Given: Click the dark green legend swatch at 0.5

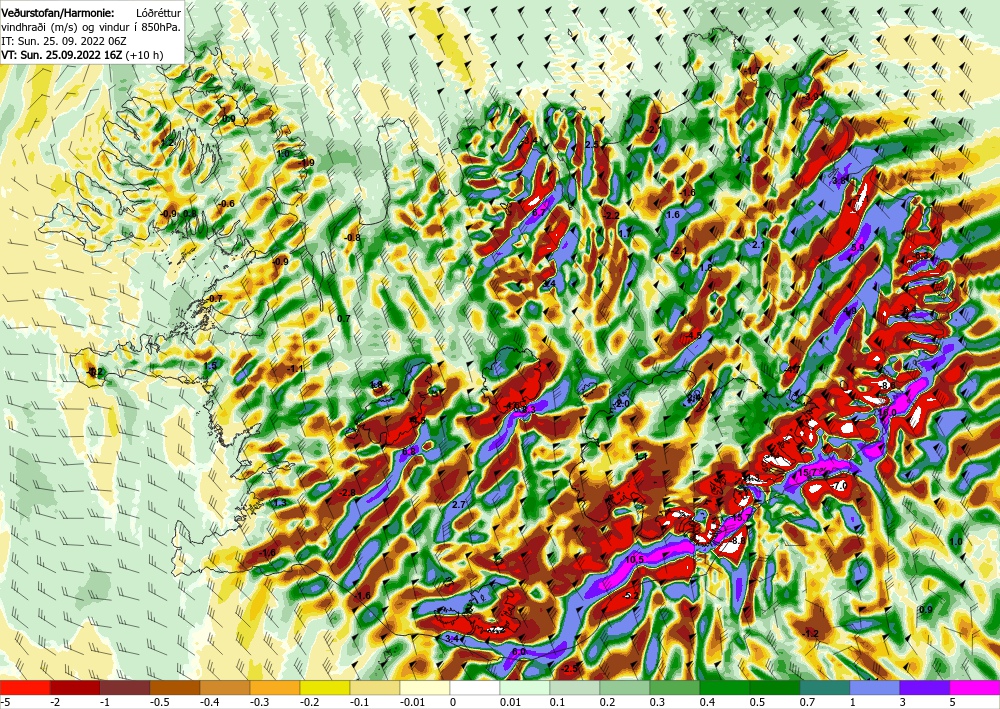Looking at the screenshot, I should click(x=775, y=688).
